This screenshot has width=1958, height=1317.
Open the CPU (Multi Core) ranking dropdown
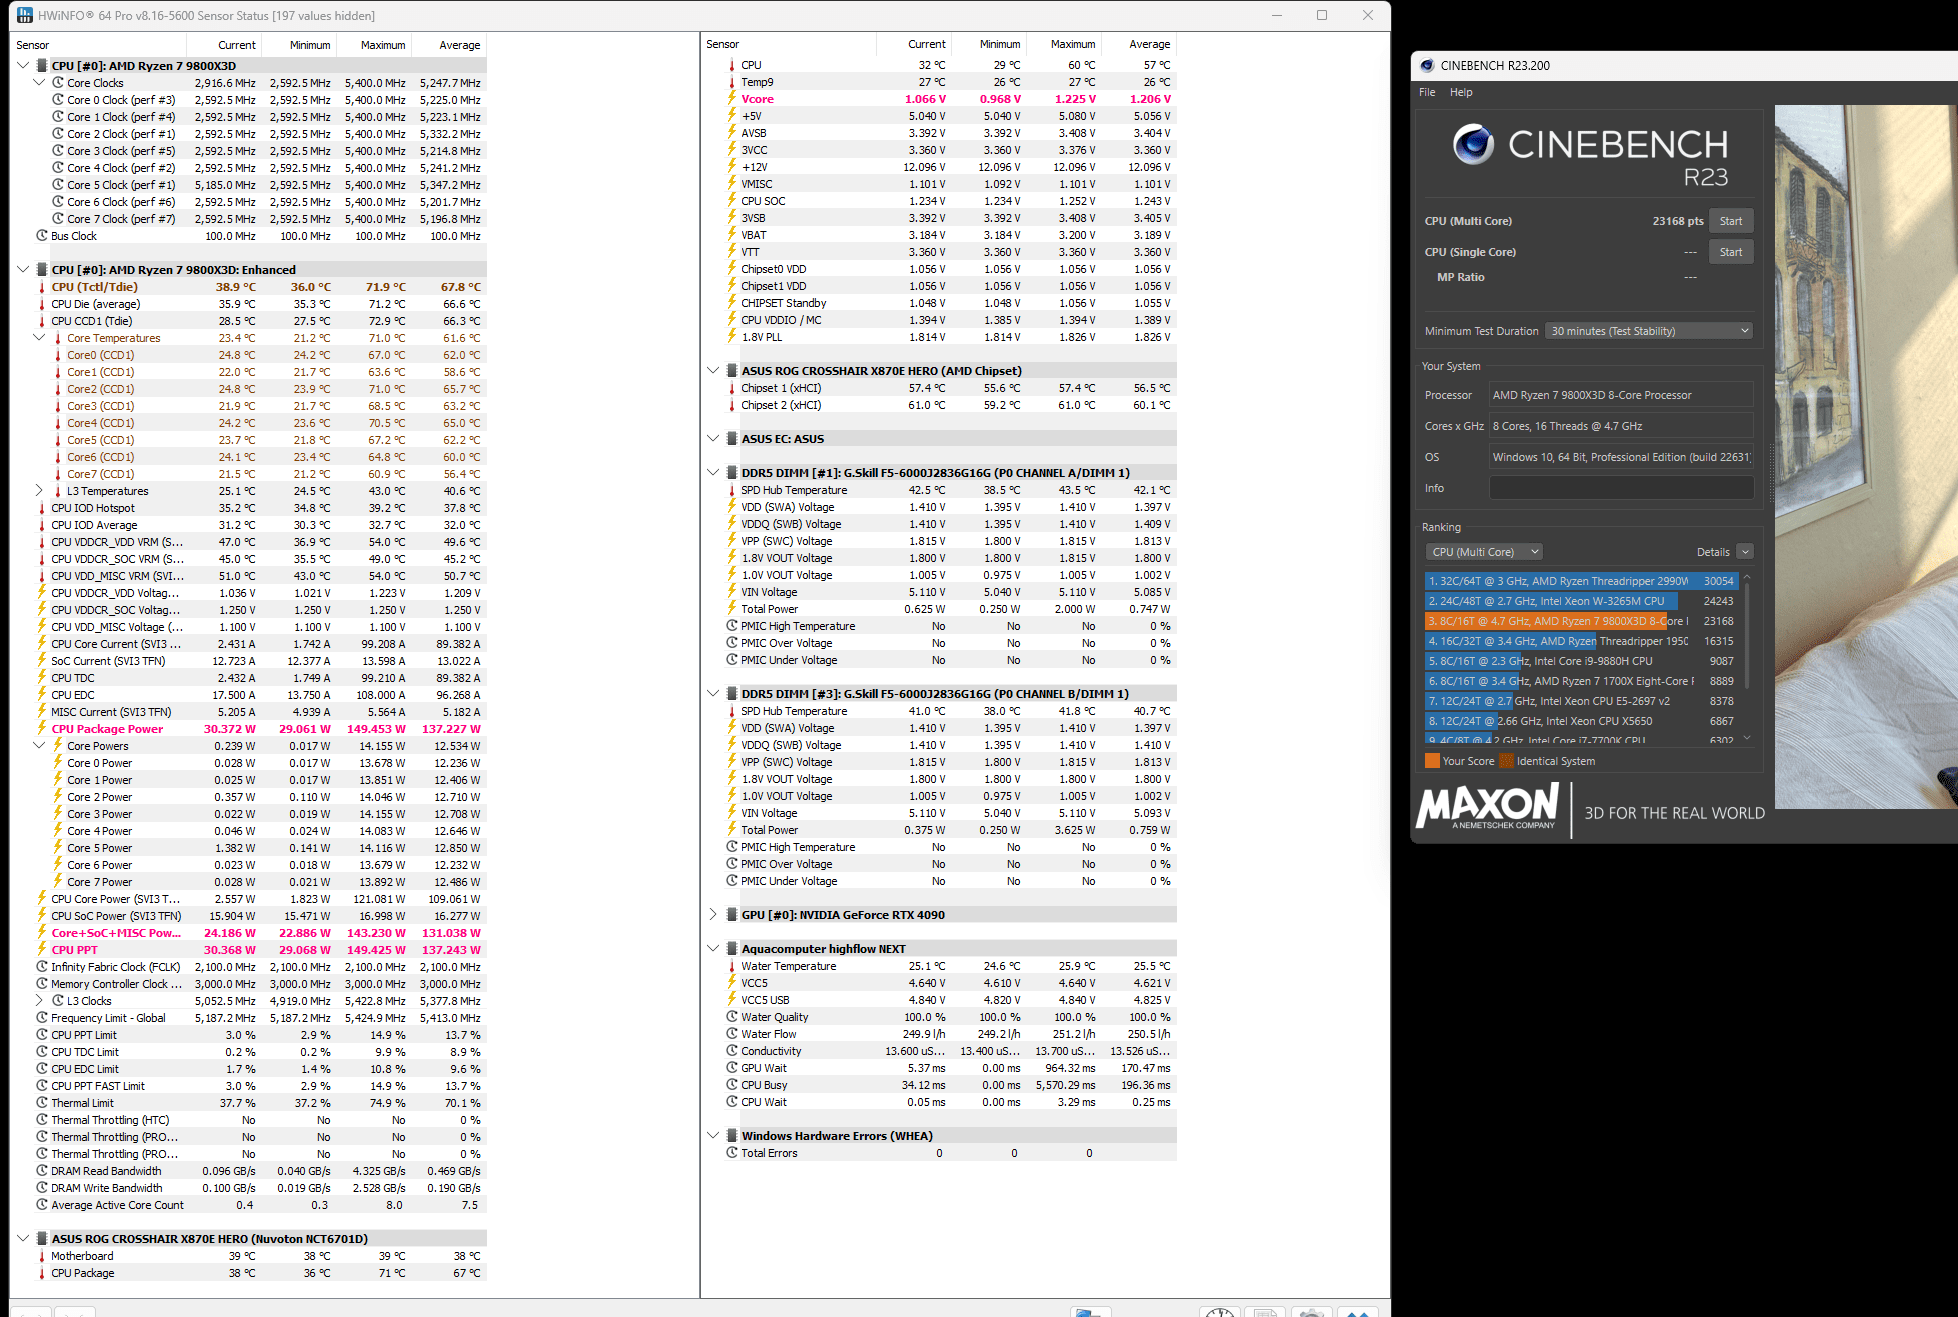click(1484, 552)
